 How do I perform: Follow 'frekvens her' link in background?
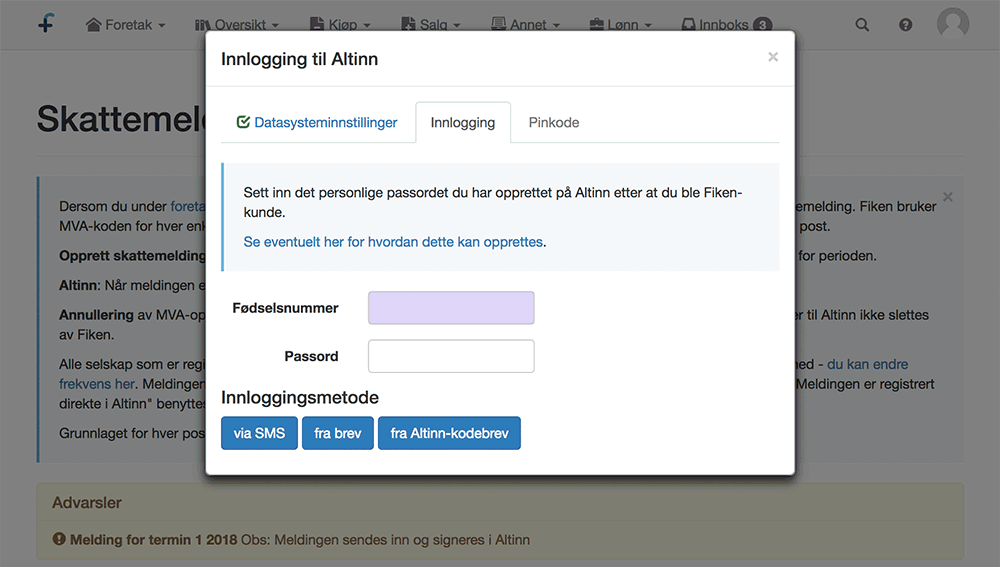[96, 384]
